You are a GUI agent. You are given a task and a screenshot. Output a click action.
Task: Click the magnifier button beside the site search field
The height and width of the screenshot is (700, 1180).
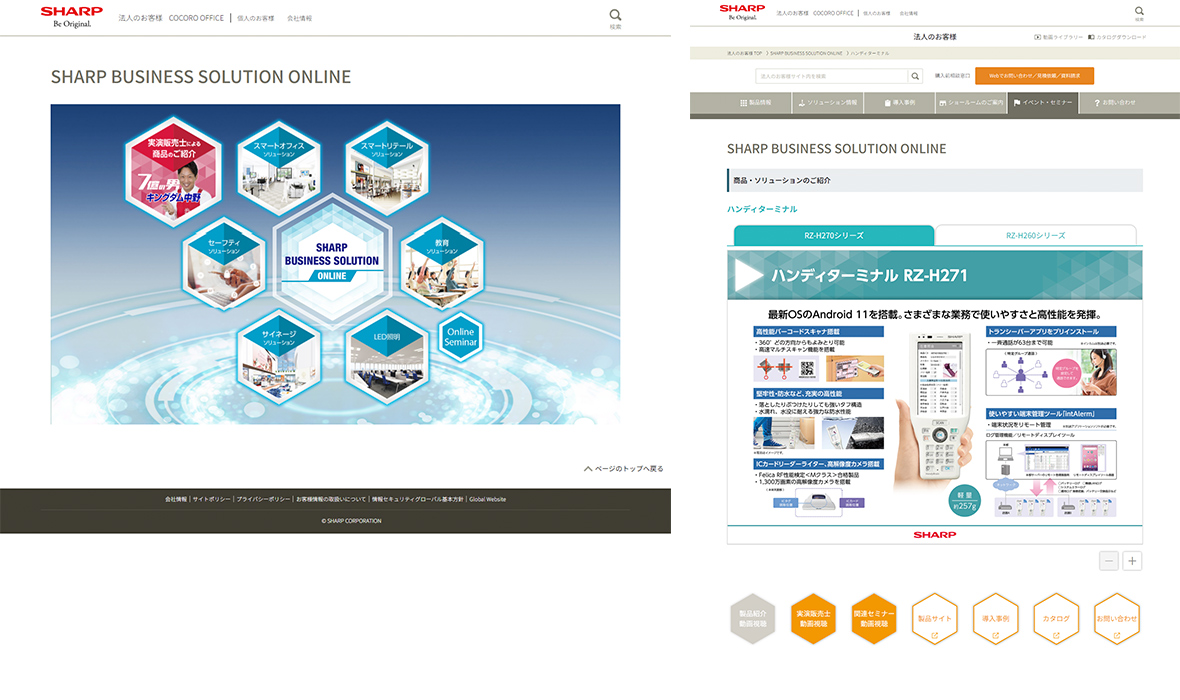tap(915, 76)
